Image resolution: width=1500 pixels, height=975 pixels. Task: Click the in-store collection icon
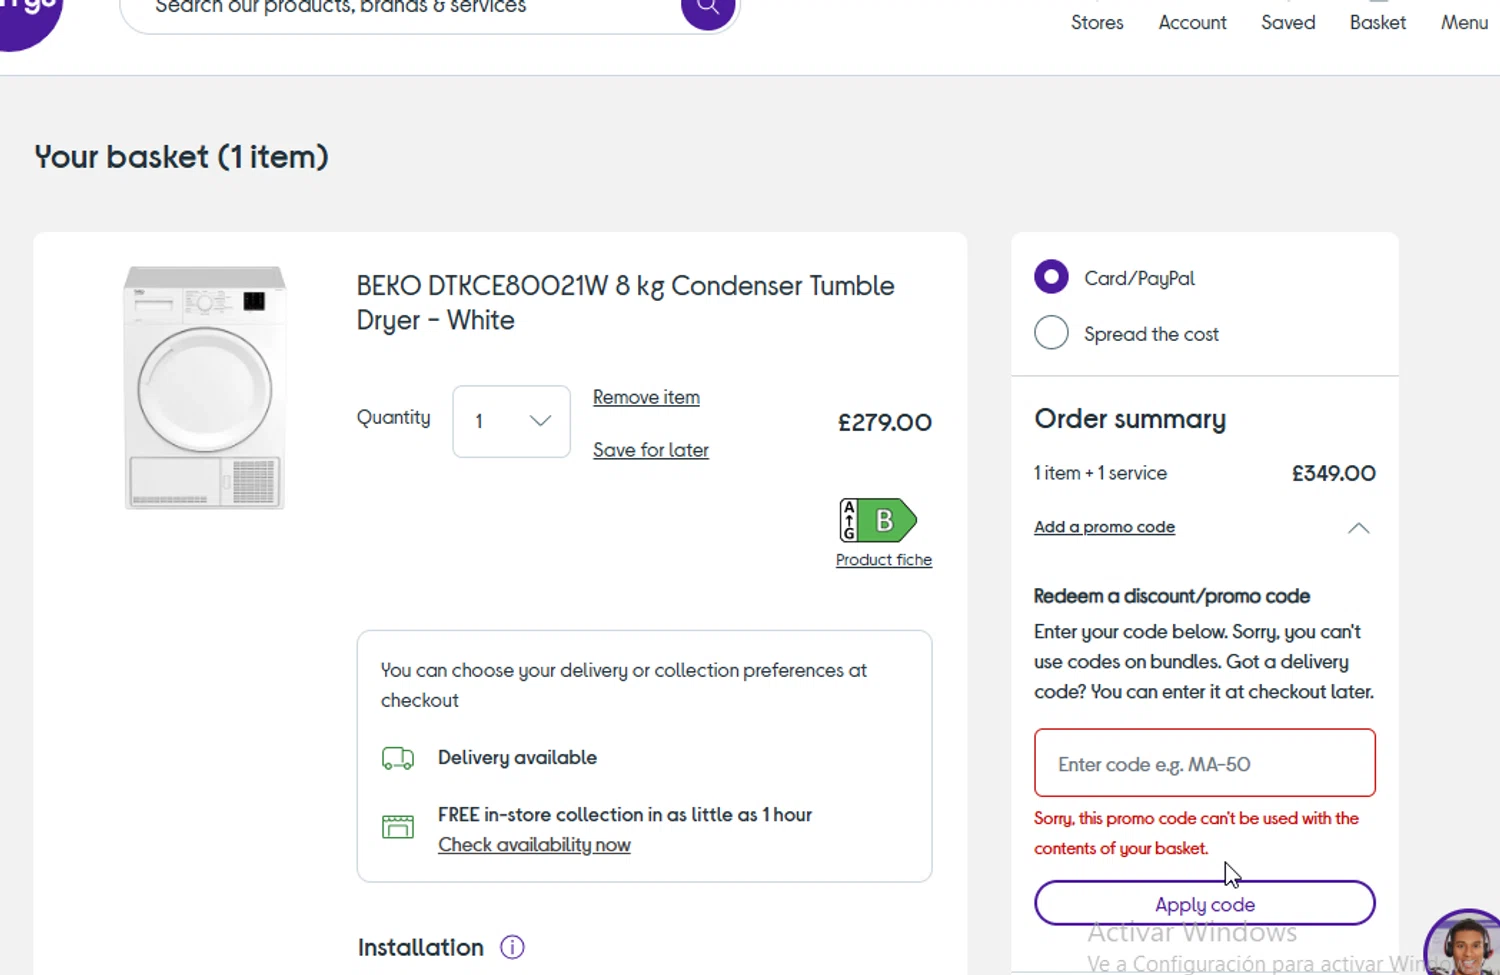398,826
